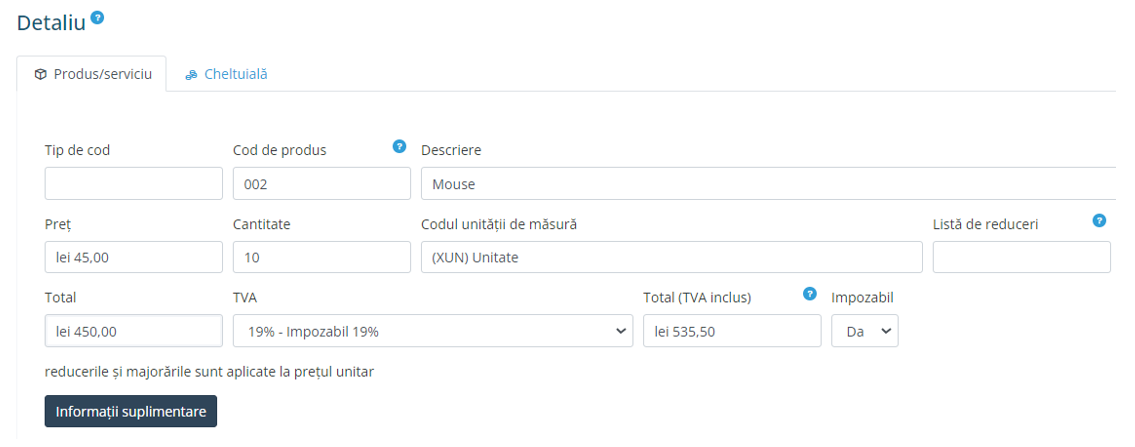Focus the Descriere field containing Mouse
1135x447 pixels.
pos(767,184)
